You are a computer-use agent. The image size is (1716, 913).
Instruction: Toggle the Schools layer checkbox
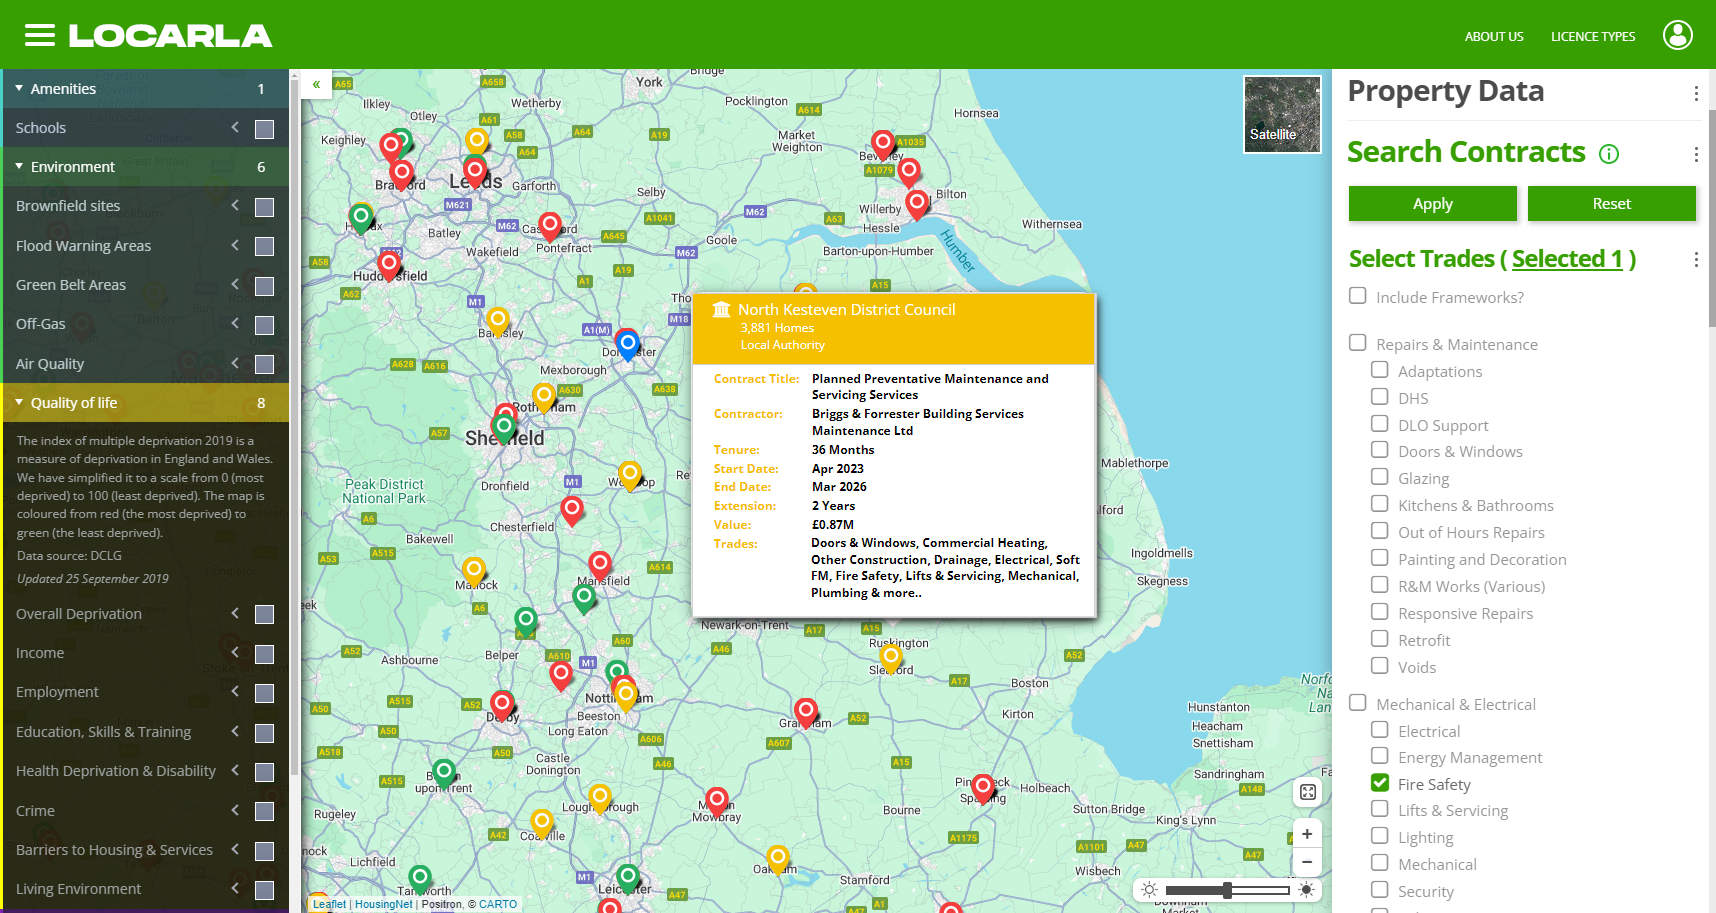point(265,129)
